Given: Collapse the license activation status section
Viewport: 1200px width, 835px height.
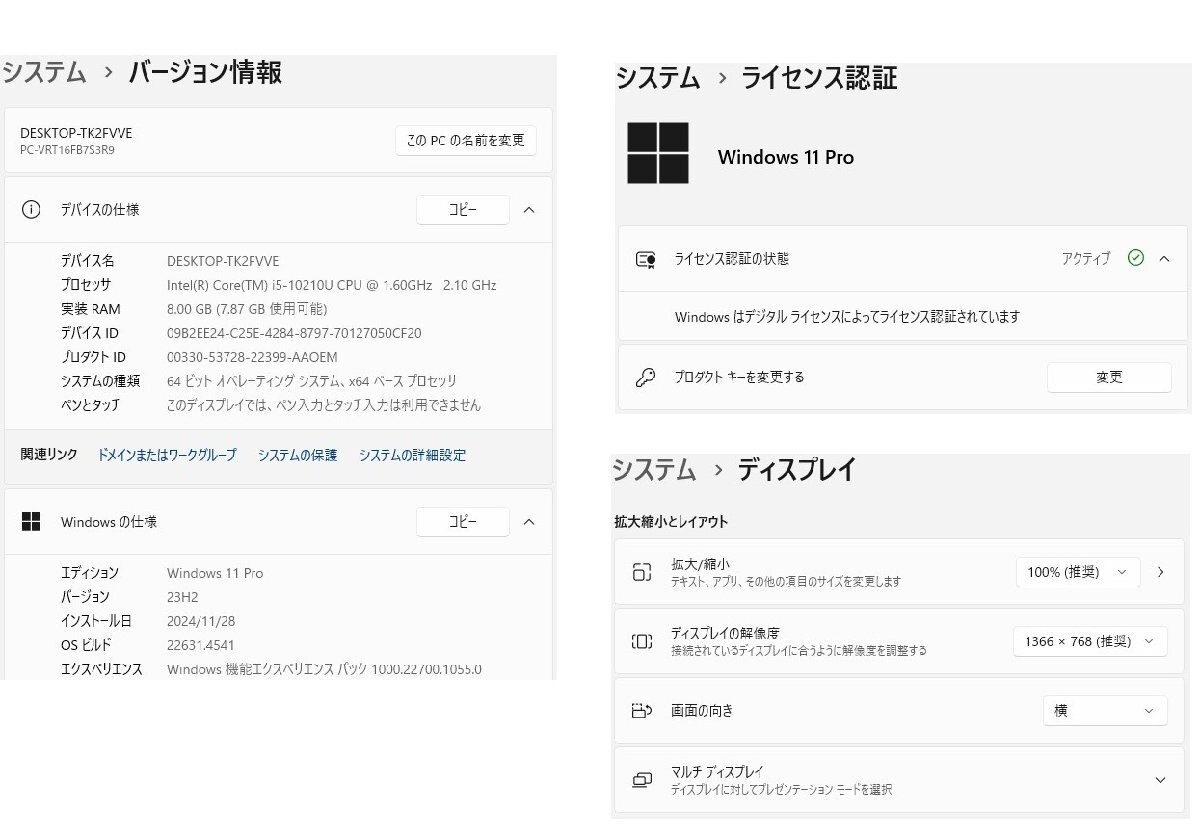Looking at the screenshot, I should 1164,259.
